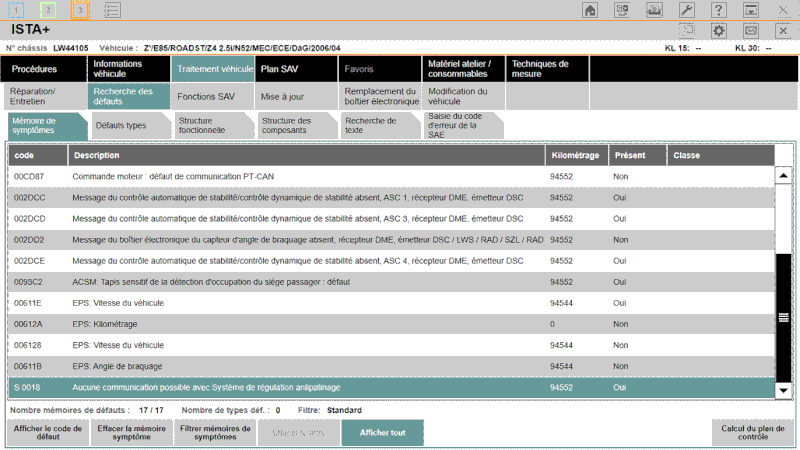Screen dimensions: 800x450
Task: Select fault row 002DCE ASC 4
Action: tap(391, 261)
